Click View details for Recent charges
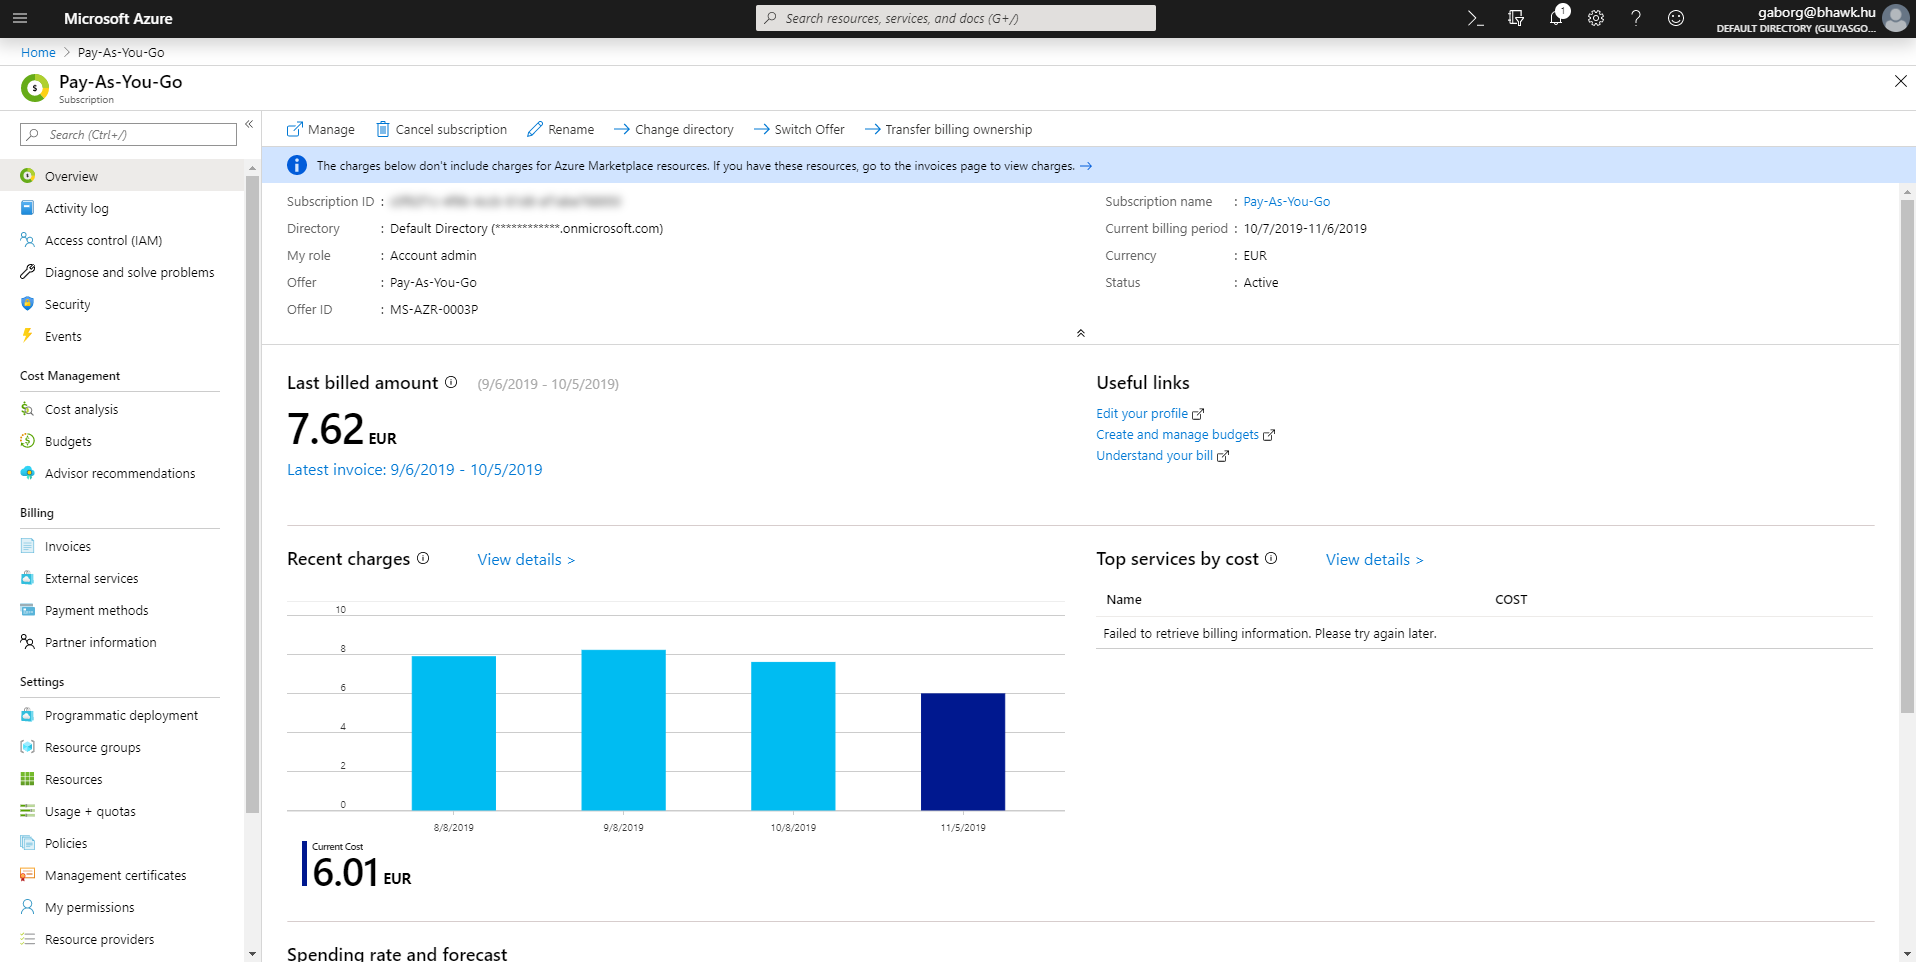Viewport: 1916px width, 962px height. (x=526, y=560)
